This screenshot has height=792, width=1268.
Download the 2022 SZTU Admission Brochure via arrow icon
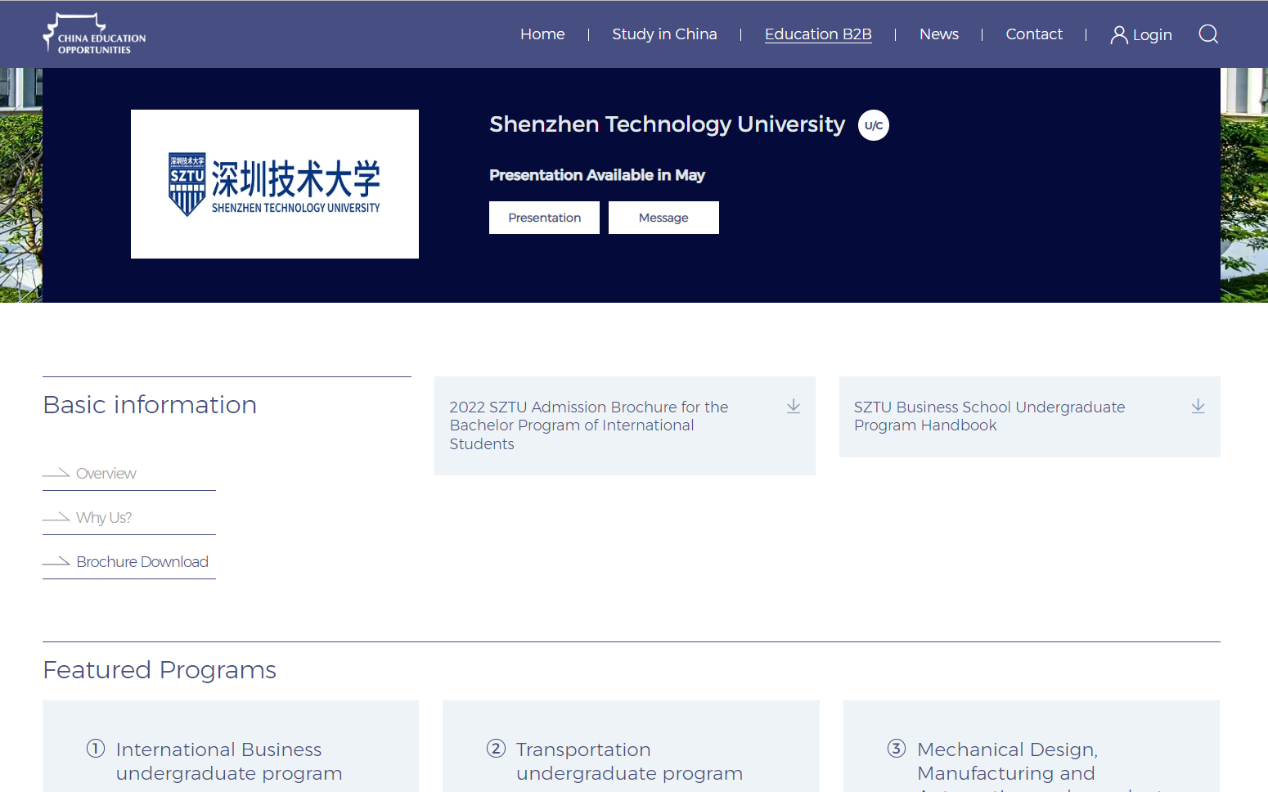tap(793, 406)
